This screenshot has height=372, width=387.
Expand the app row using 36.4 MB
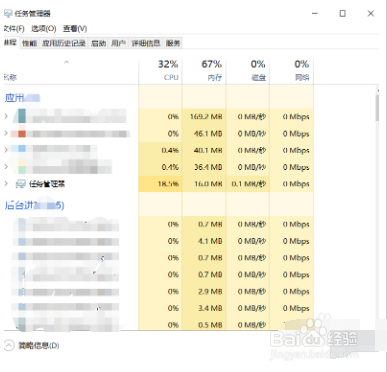(x=6, y=166)
